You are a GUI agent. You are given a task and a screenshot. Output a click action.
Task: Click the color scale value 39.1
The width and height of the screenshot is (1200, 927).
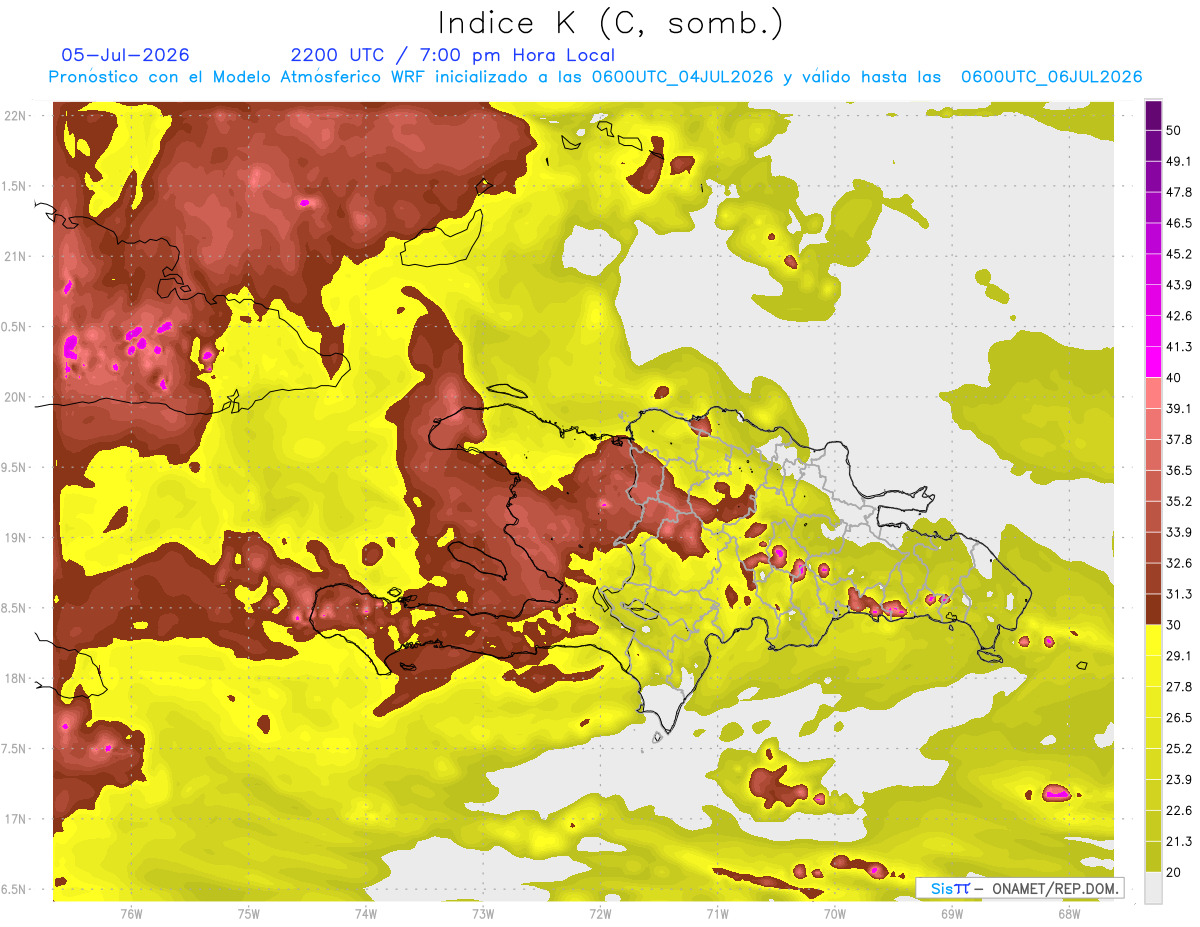tap(1179, 409)
